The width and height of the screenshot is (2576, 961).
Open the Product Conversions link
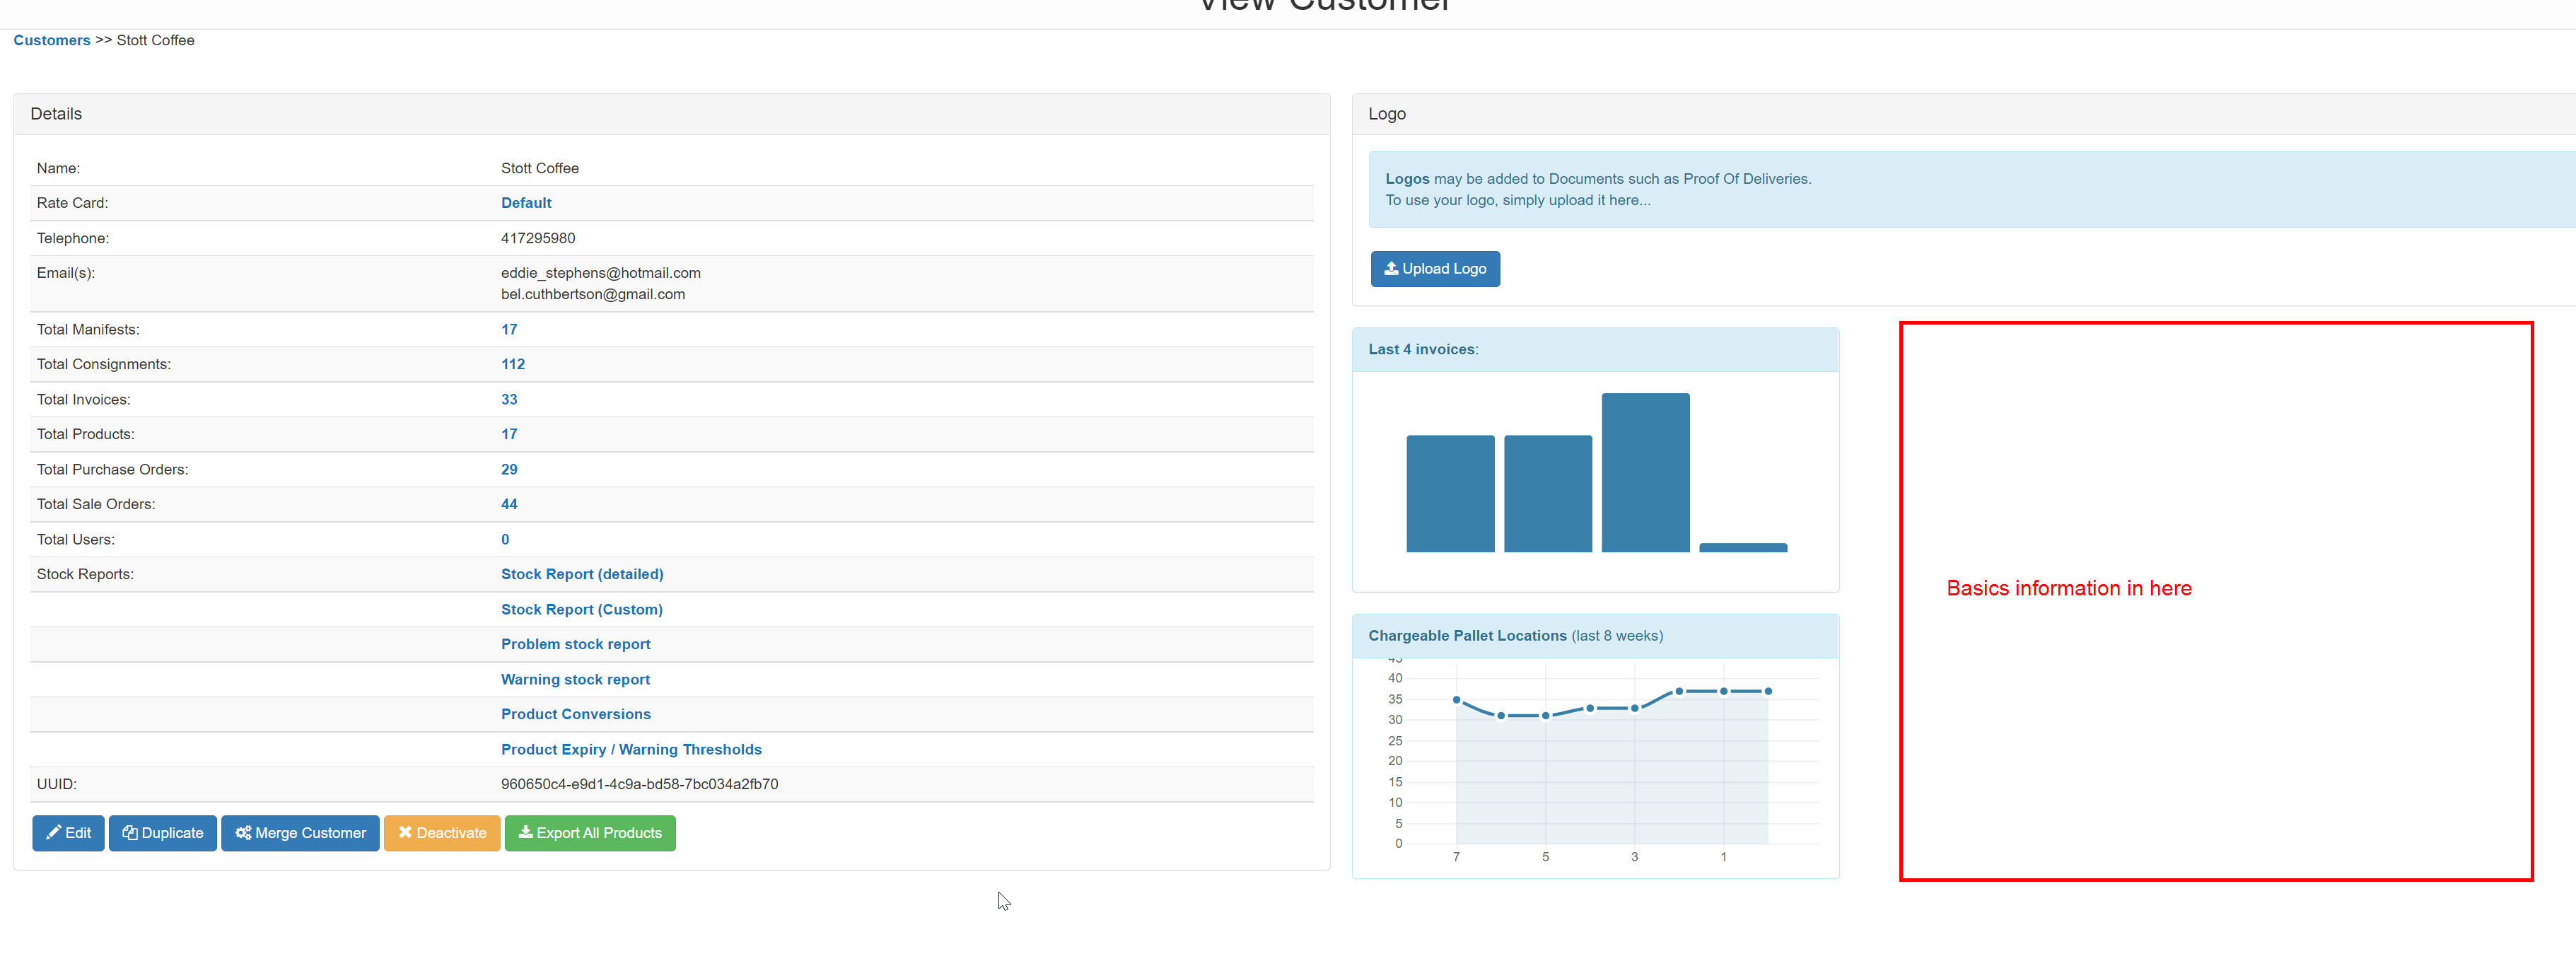click(575, 714)
